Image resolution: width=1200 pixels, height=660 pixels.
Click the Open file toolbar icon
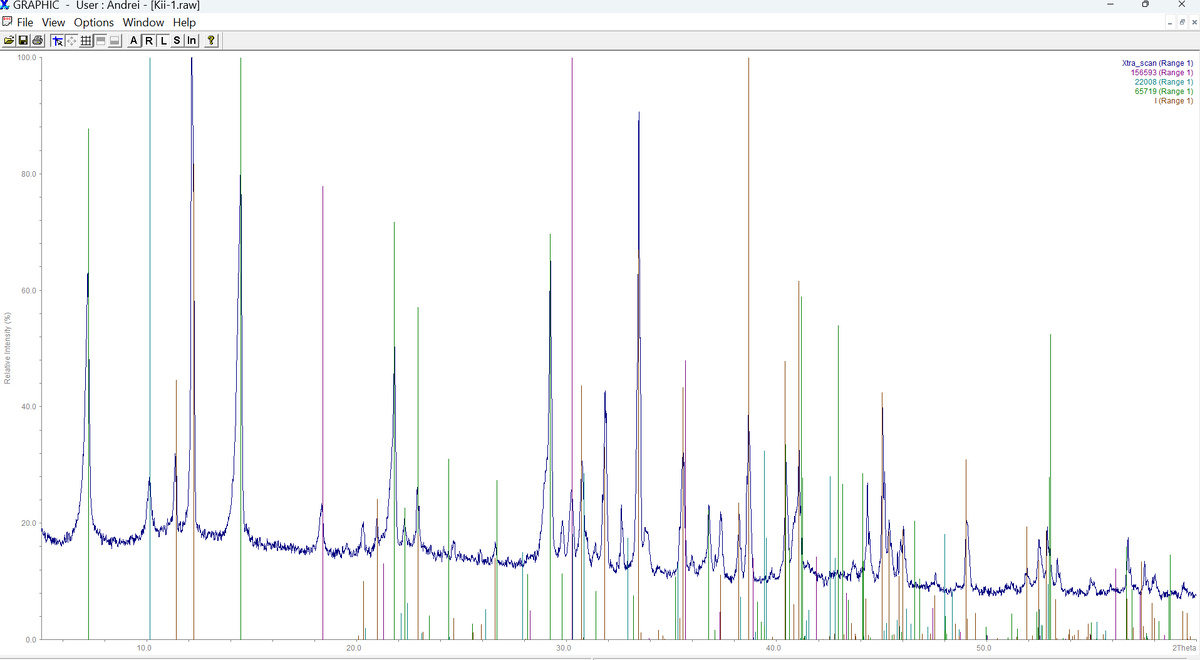click(9, 41)
